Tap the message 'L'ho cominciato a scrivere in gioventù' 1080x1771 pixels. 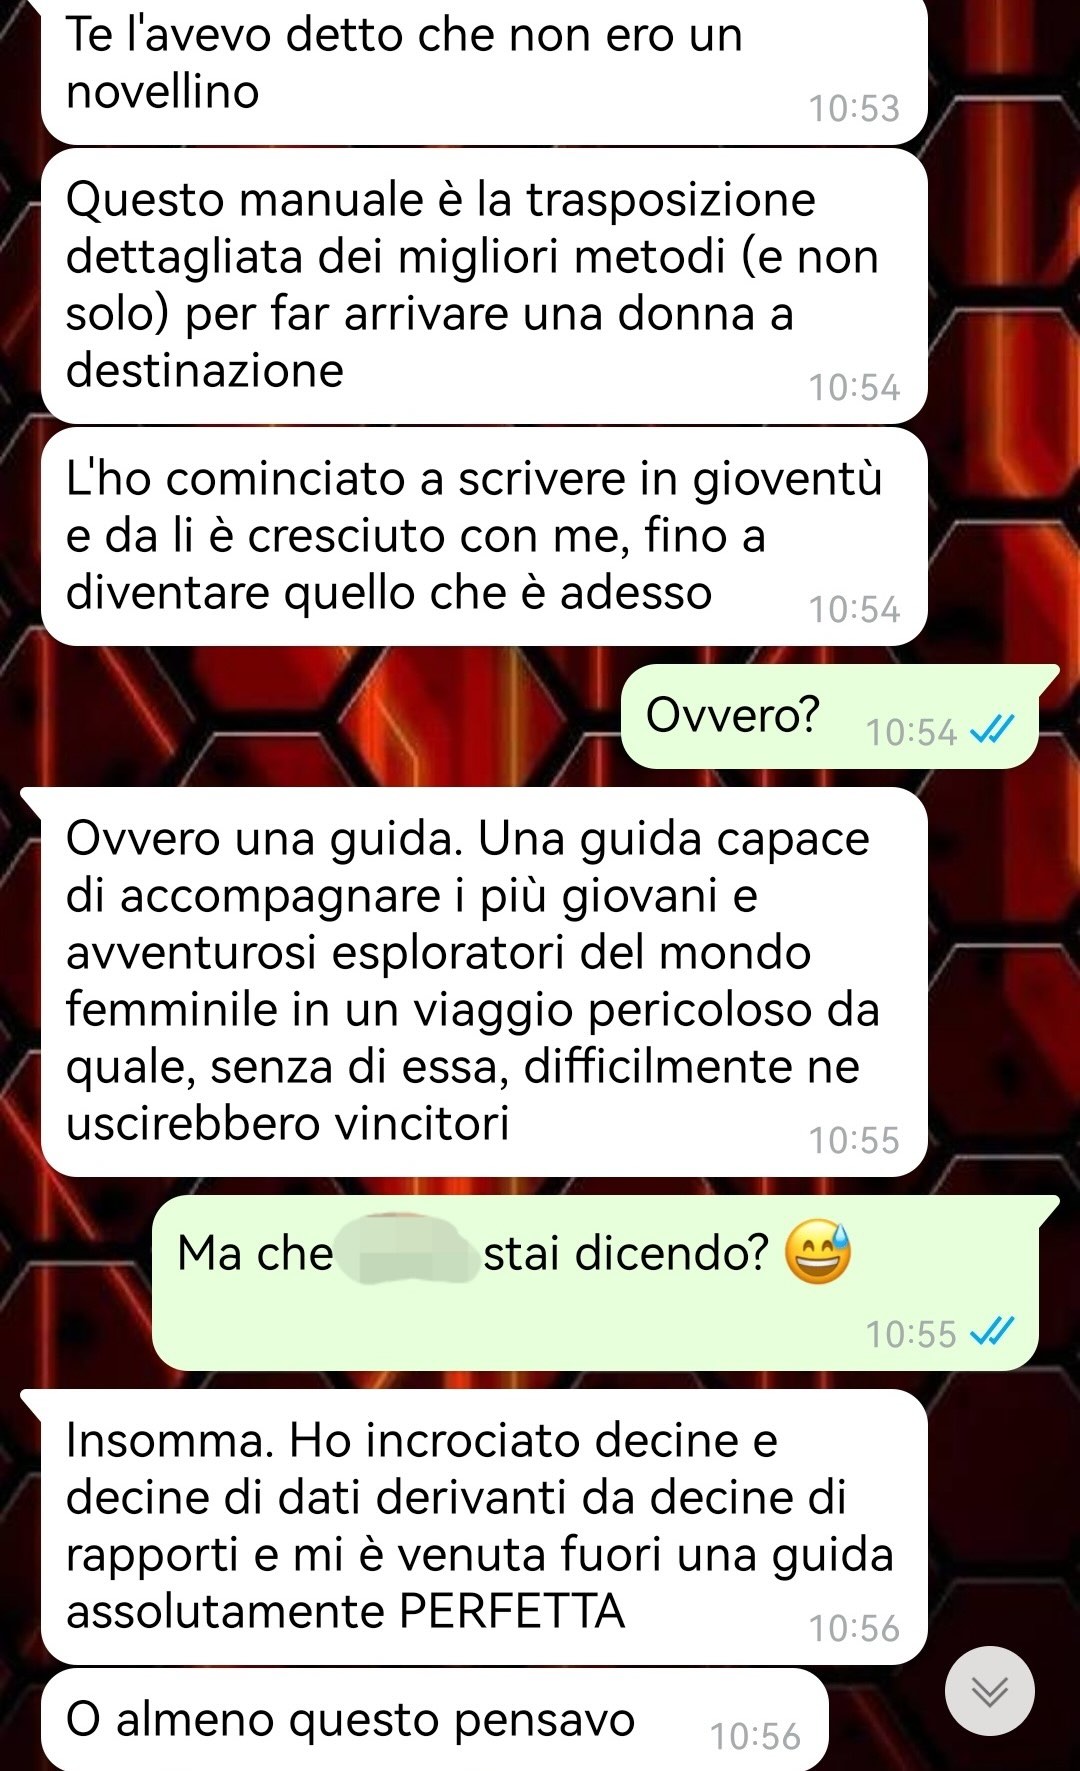coord(484,537)
